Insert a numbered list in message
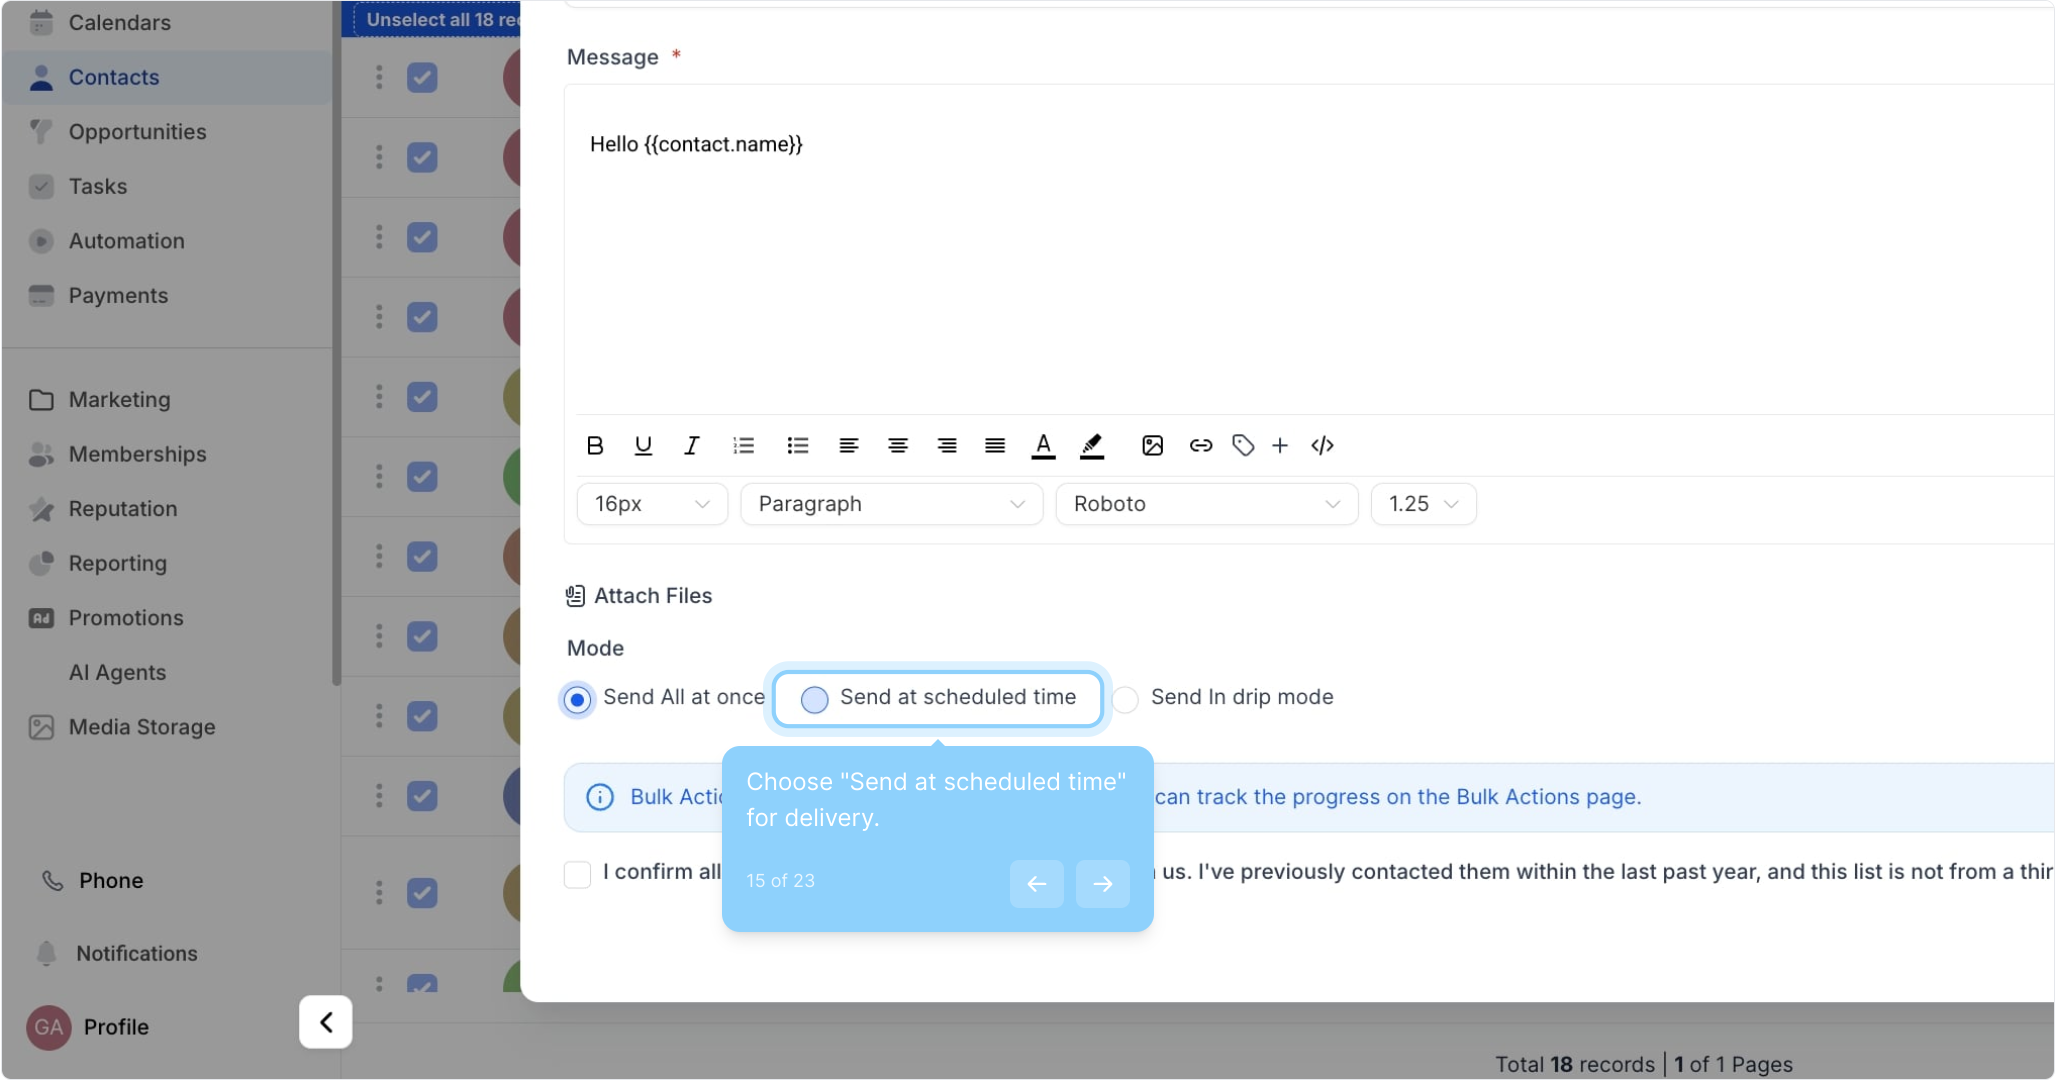 (743, 446)
